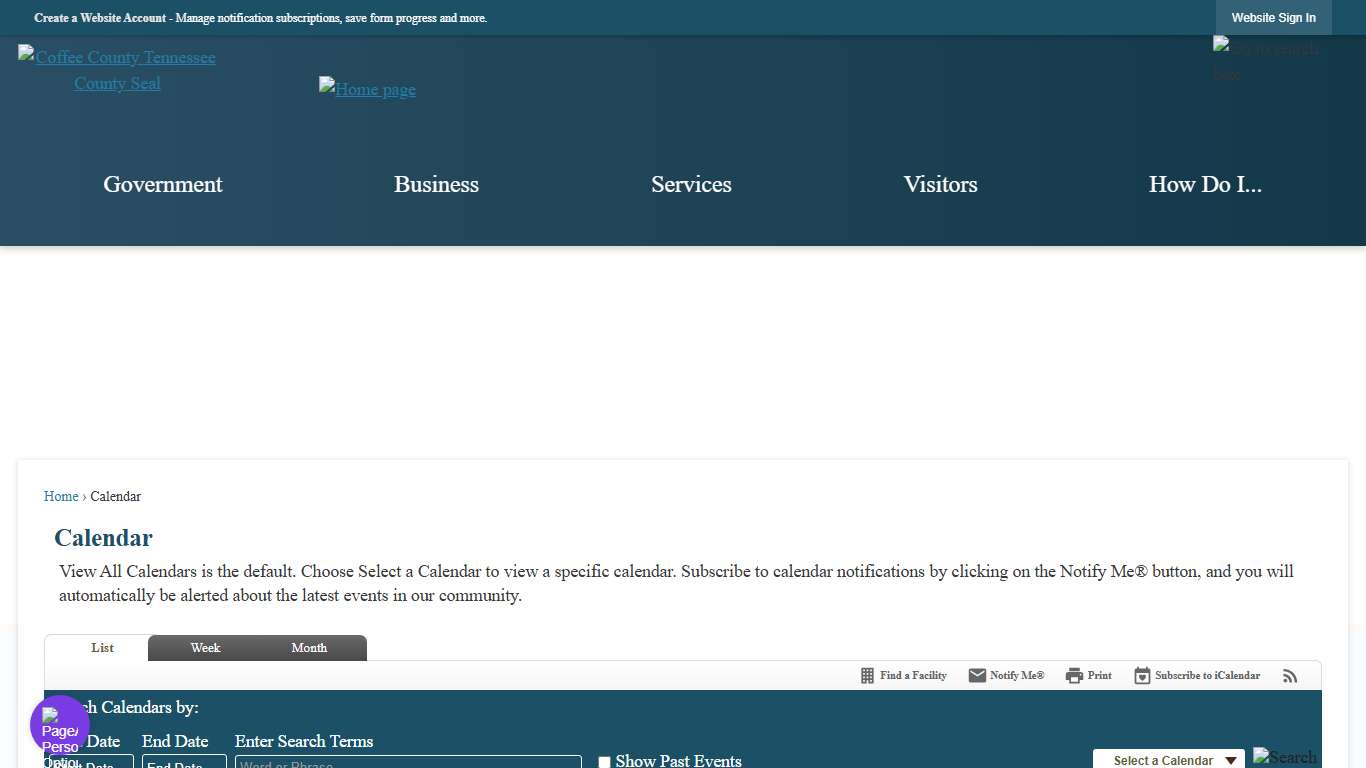Image resolution: width=1366 pixels, height=768 pixels.
Task: Click the Find a Facility grid icon
Action: [867, 676]
